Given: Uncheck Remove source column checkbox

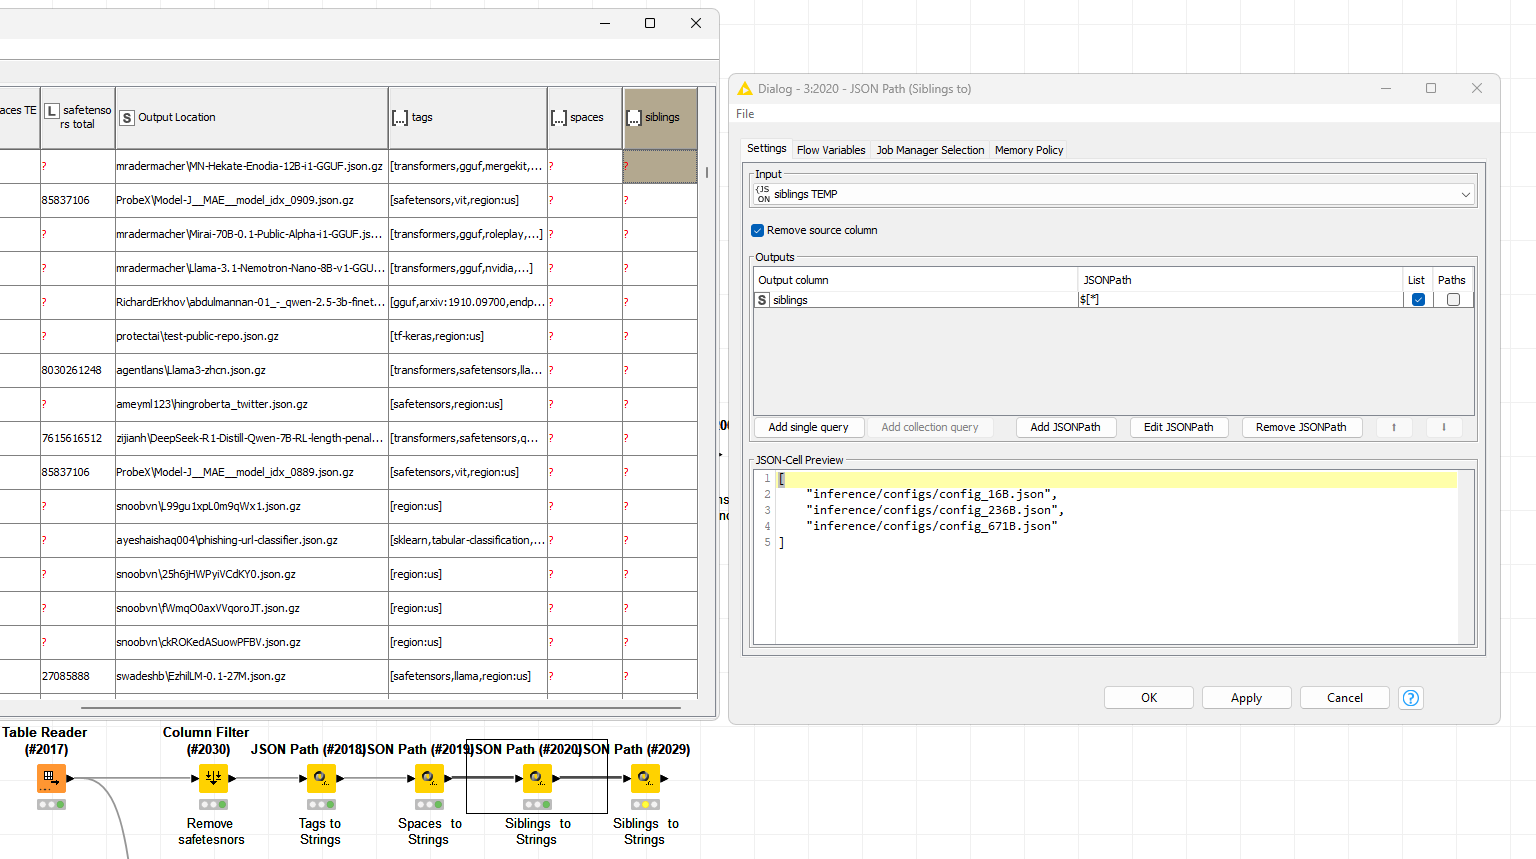Looking at the screenshot, I should [x=758, y=230].
